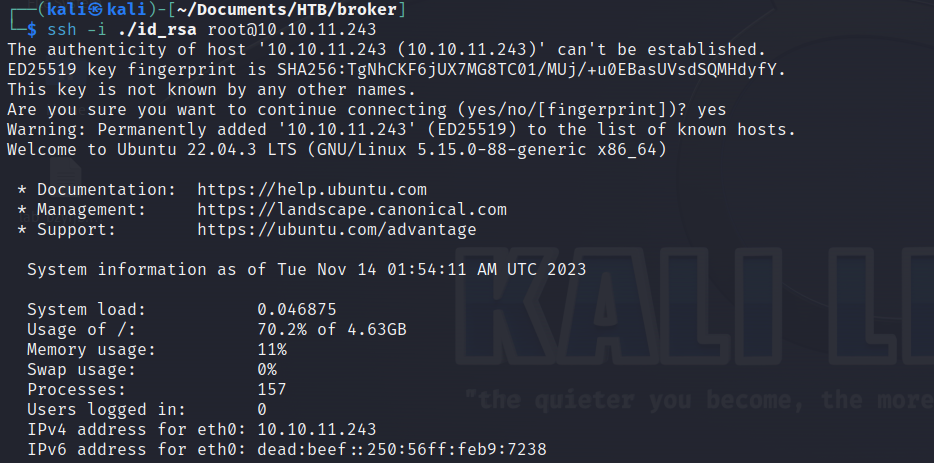Viewport: 934px width, 463px height.
Task: Click the Memory usage value 11%
Action: pos(272,350)
